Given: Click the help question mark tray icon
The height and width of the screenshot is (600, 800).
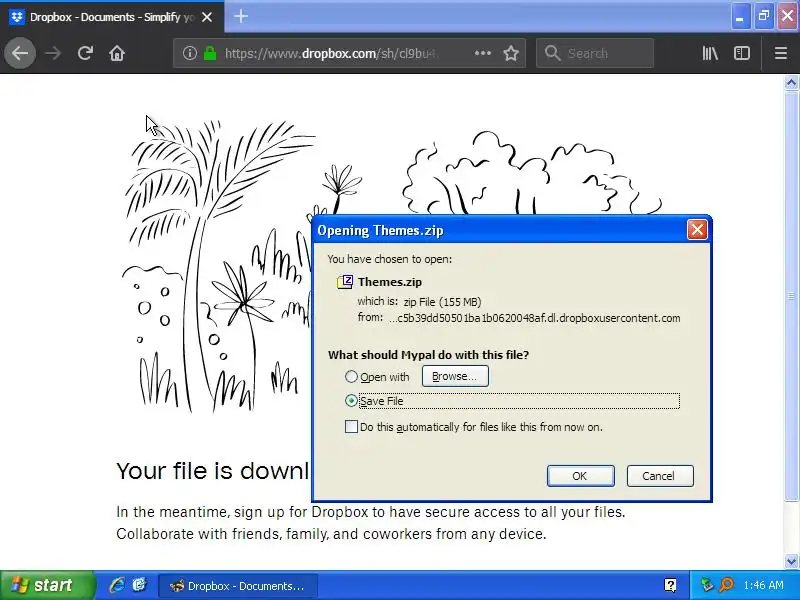Looking at the screenshot, I should point(670,585).
